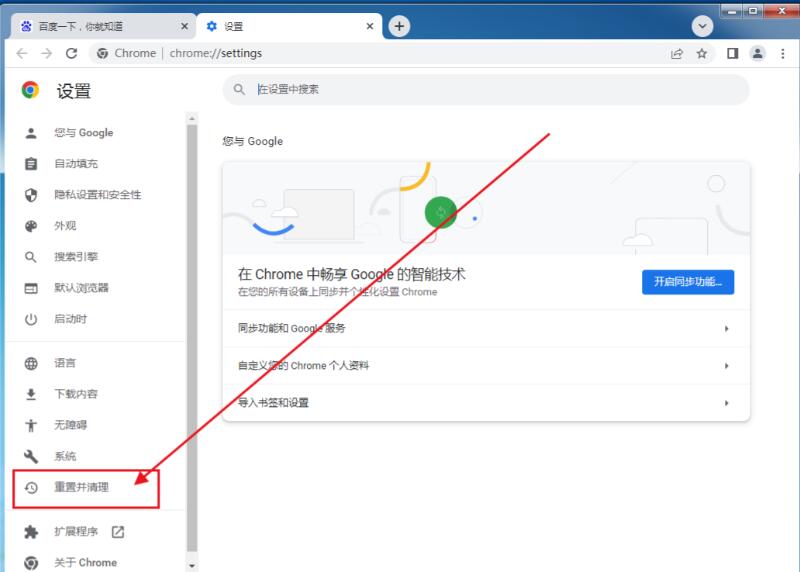Click the browser window icon for 默认浏览器
This screenshot has width=800, height=572.
coord(31,288)
